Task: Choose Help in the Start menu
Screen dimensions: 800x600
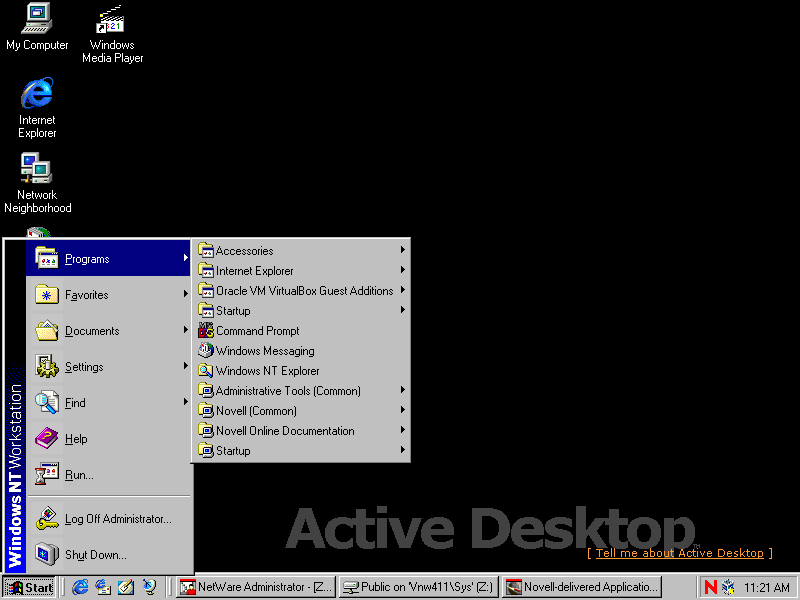Action: coord(109,439)
